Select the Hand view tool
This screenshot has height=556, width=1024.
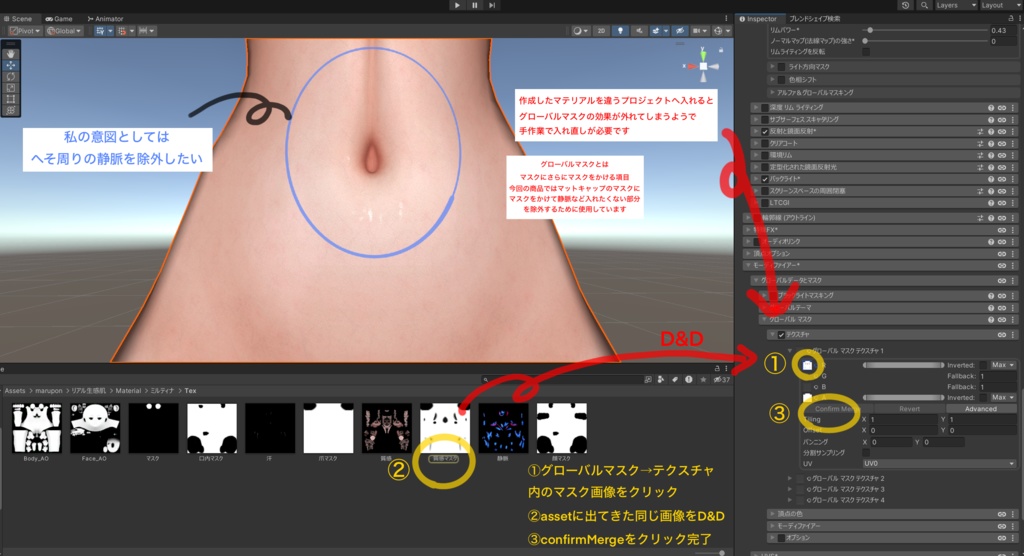[x=10, y=54]
